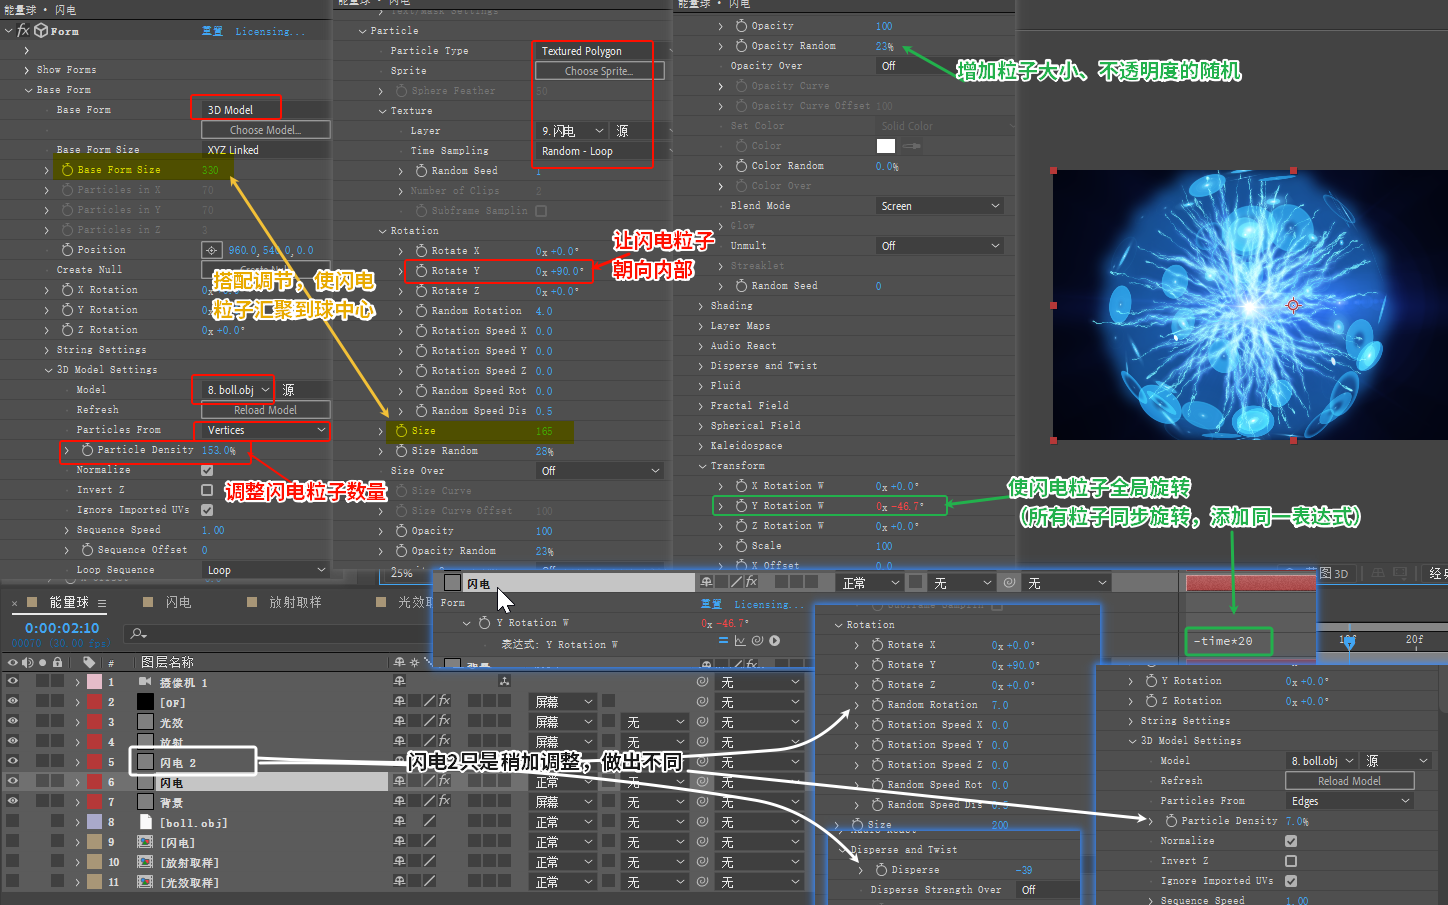Click the Choose Model button
The image size is (1448, 905).
coord(265,130)
